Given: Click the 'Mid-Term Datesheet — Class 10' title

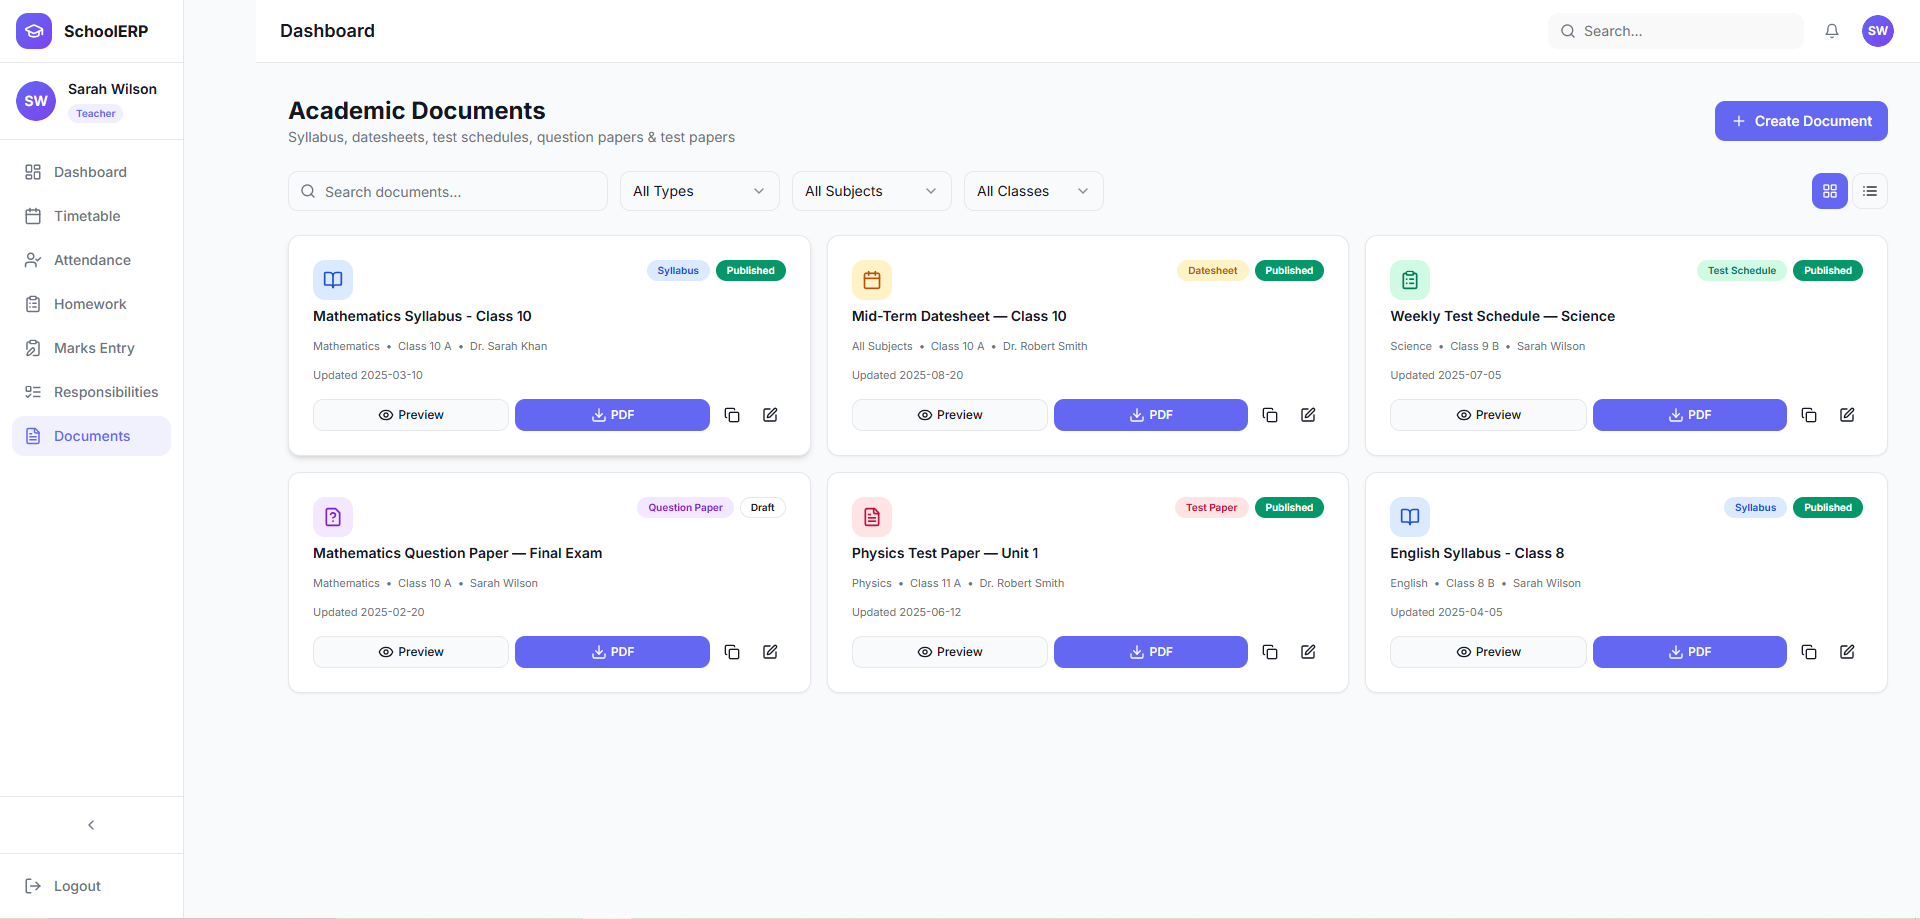Looking at the screenshot, I should click(959, 316).
